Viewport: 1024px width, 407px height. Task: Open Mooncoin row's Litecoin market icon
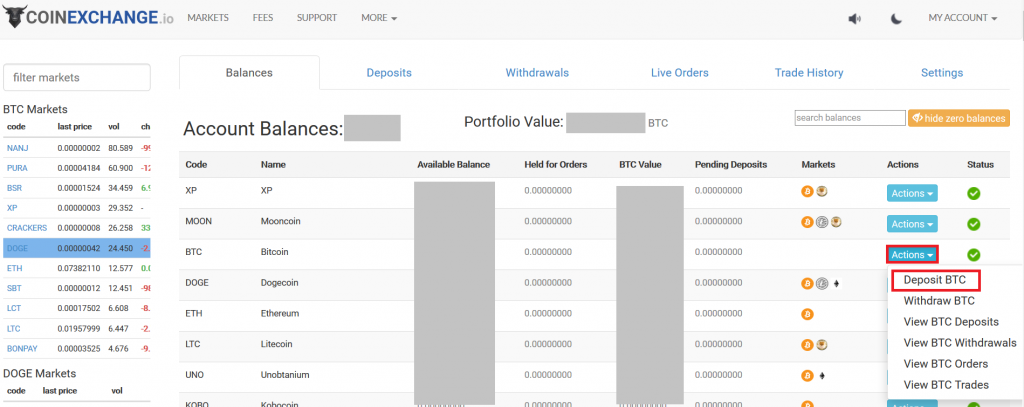822,222
